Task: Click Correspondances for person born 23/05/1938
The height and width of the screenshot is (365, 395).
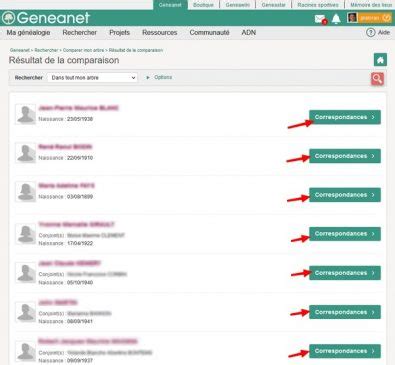Action: click(x=345, y=117)
